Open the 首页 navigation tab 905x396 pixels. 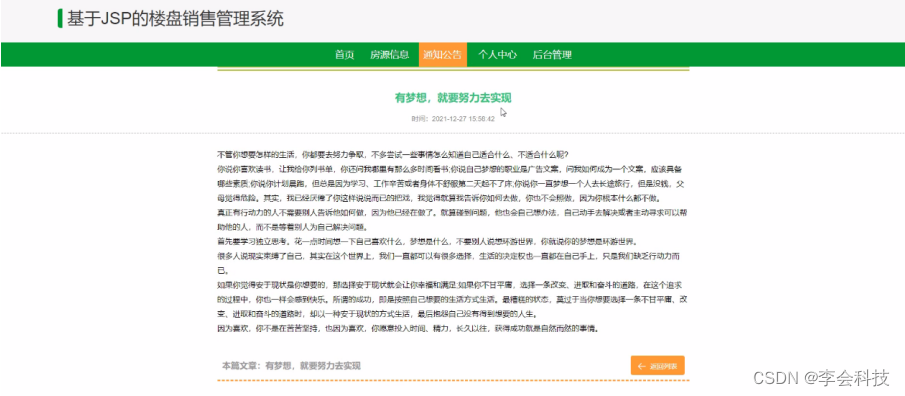[x=345, y=55]
